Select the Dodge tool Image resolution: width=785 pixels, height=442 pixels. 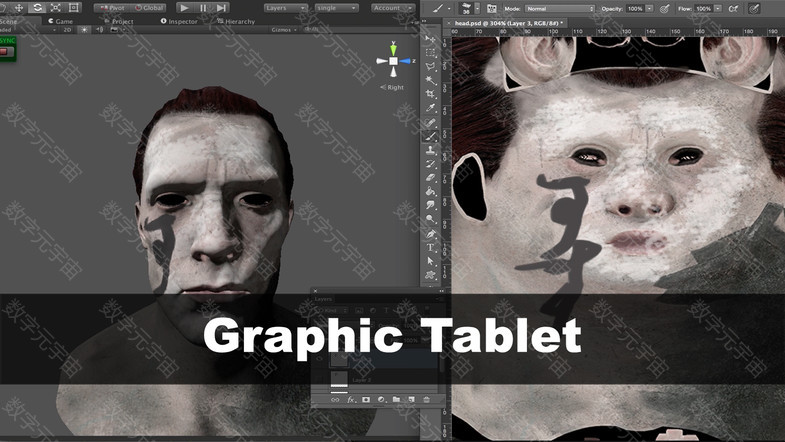coord(430,219)
